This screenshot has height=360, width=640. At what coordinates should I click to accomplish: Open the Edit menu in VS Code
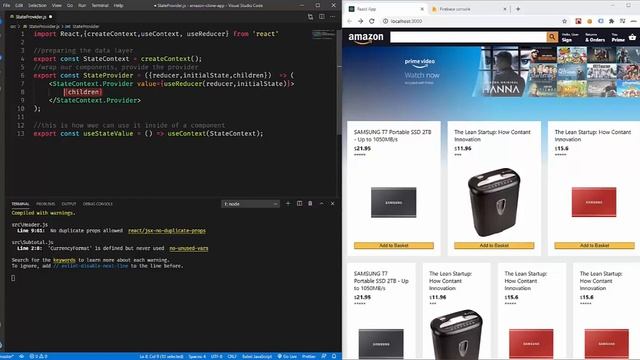[x=19, y=5]
